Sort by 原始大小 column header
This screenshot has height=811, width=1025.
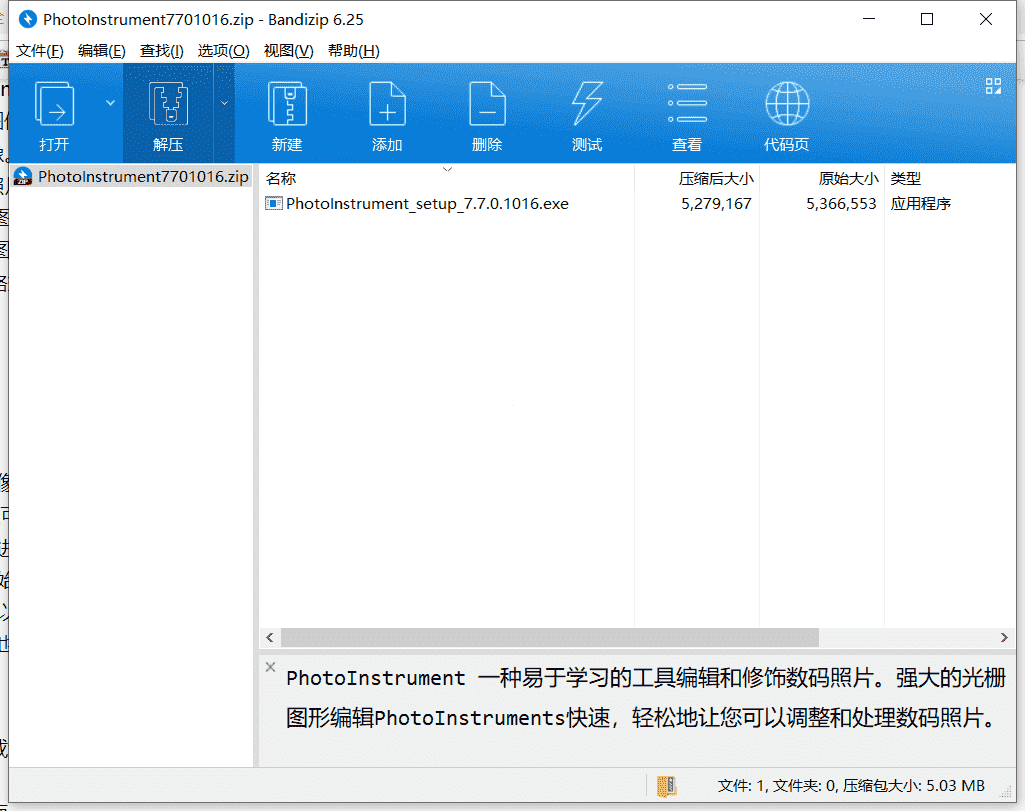[848, 178]
